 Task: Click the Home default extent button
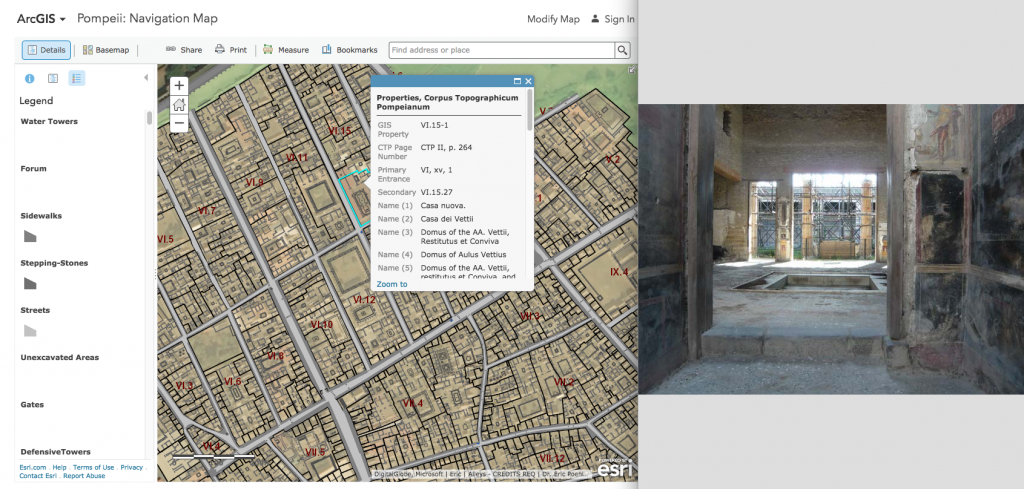pos(179,104)
